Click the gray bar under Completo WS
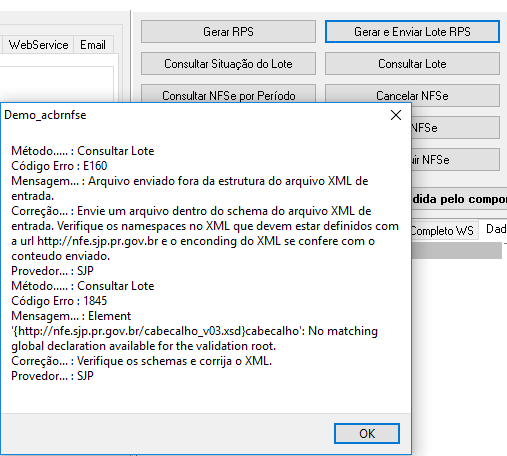 (x=457, y=250)
